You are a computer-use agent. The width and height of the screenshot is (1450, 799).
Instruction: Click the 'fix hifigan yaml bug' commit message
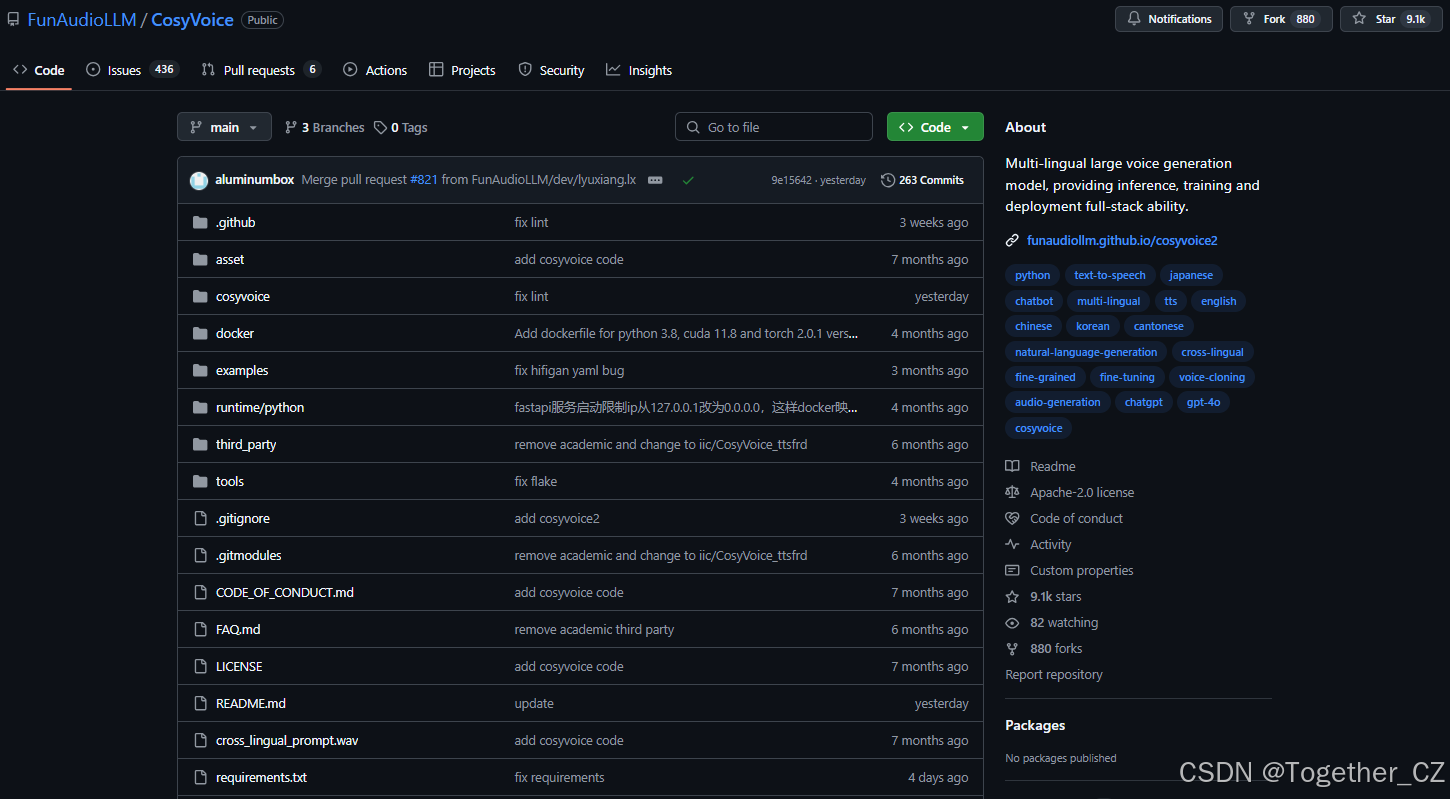click(569, 370)
